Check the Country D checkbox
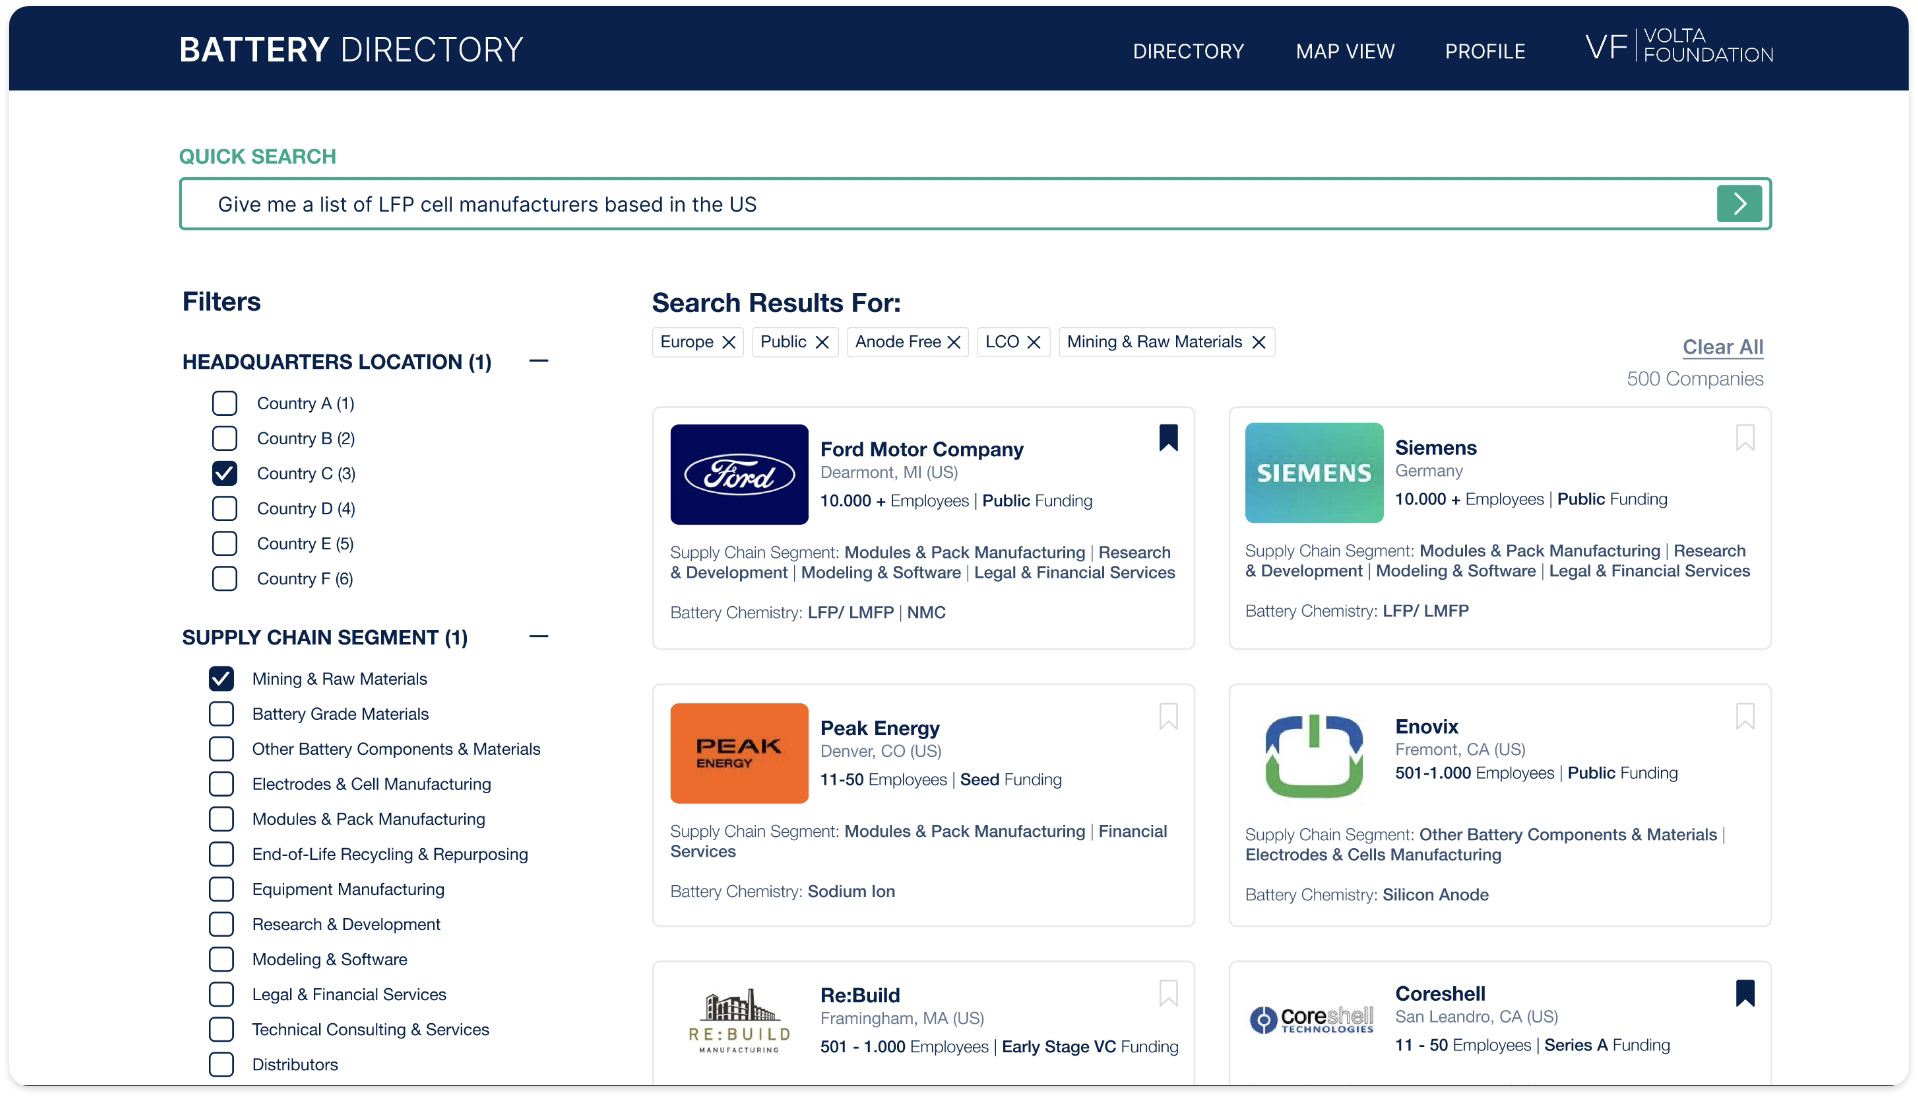 click(225, 508)
